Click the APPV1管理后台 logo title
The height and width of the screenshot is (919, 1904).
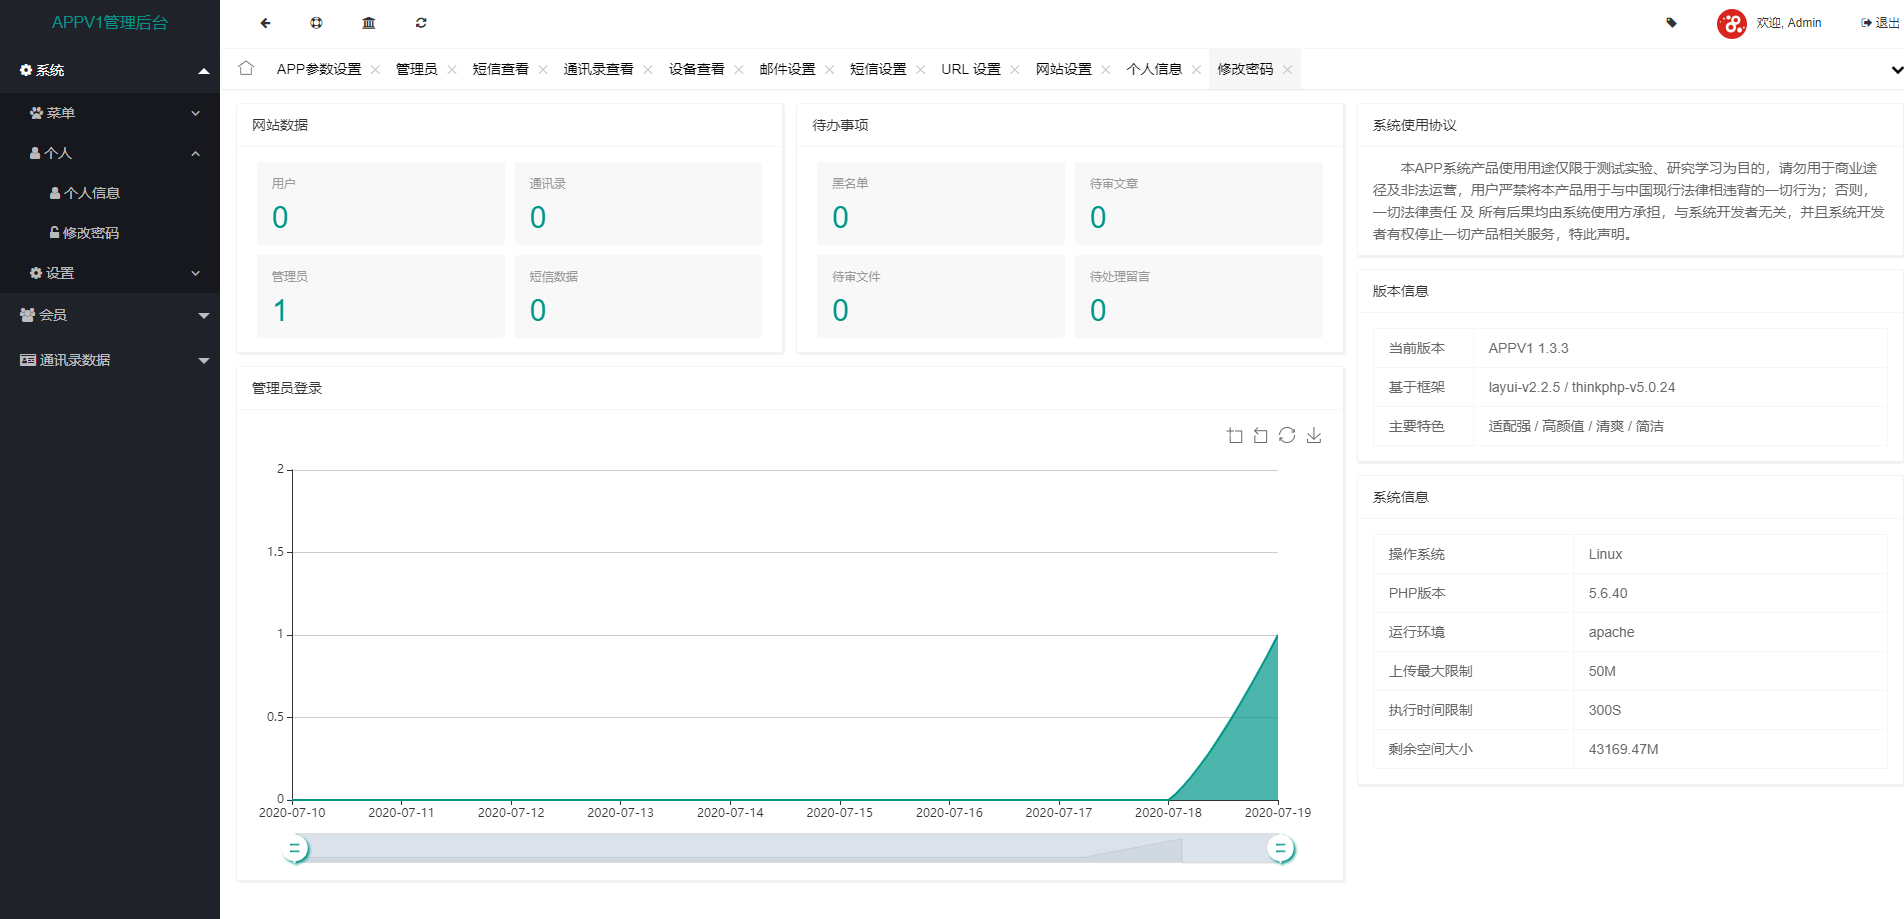tap(110, 22)
